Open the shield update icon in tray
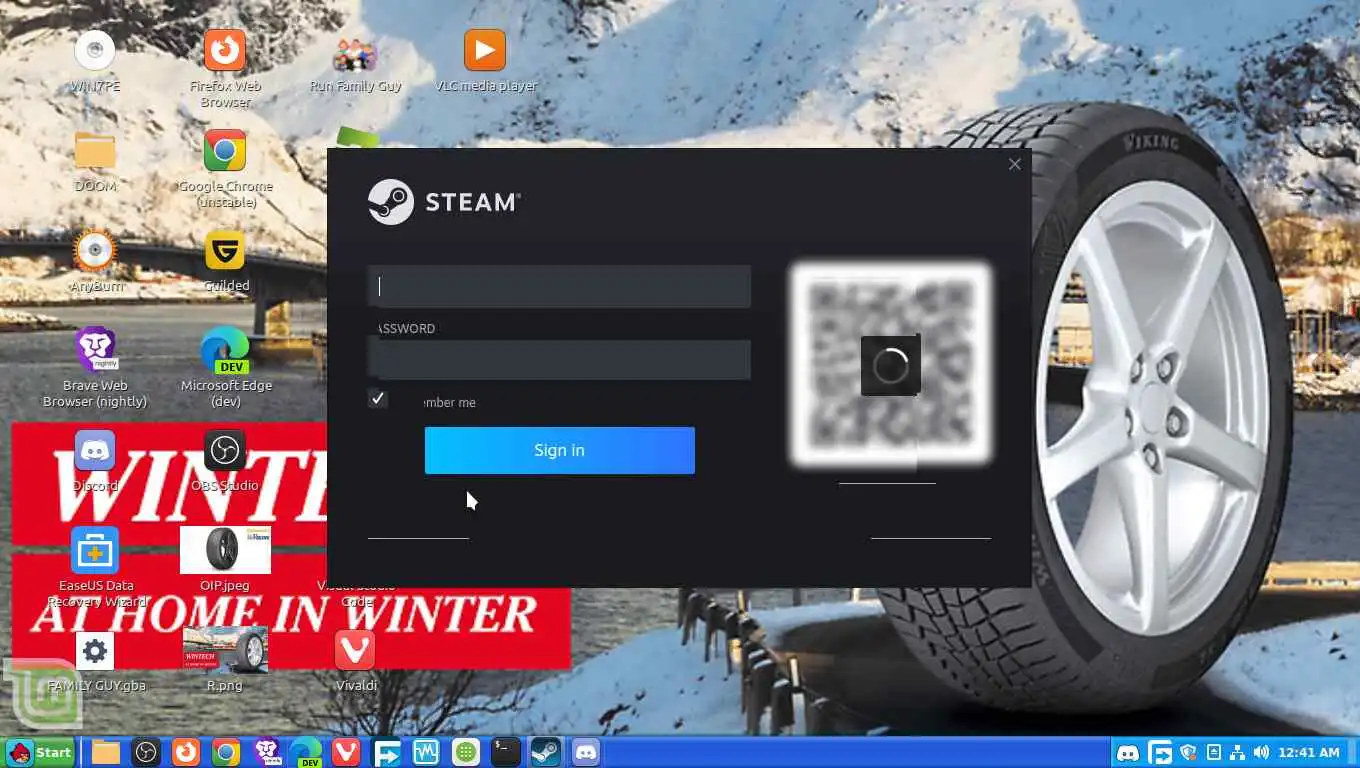Viewport: 1360px width, 768px height. (x=1189, y=752)
